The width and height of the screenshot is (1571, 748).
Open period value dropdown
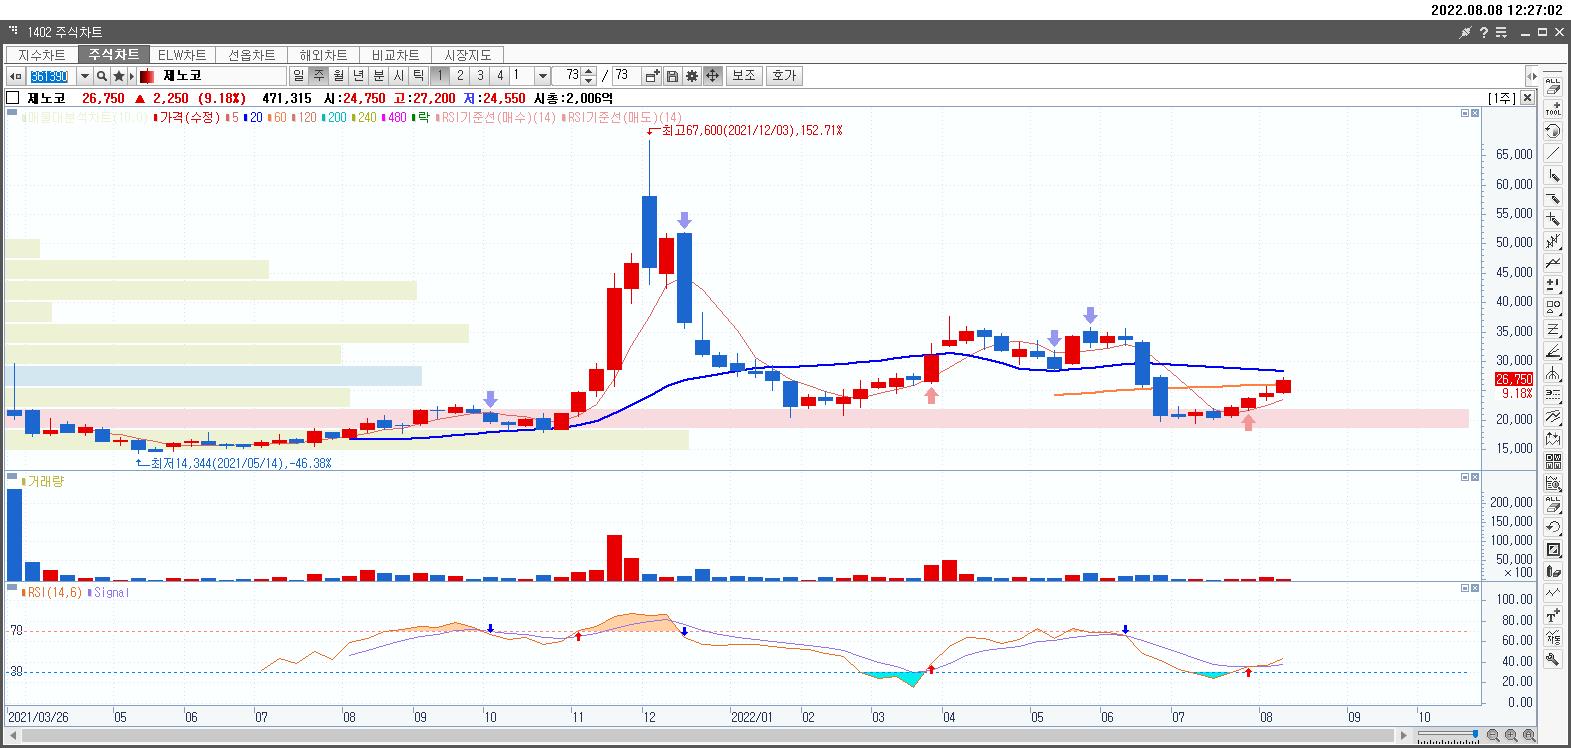point(542,76)
